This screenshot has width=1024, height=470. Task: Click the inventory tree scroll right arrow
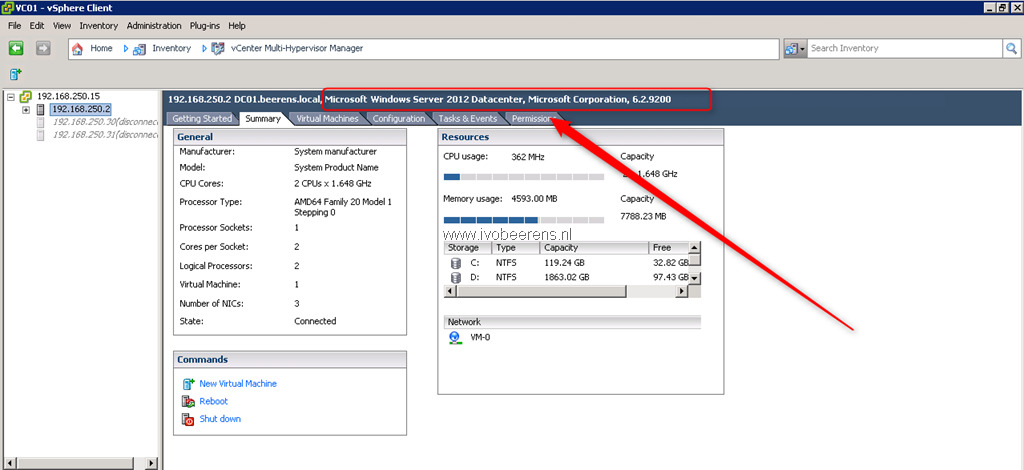152,463
